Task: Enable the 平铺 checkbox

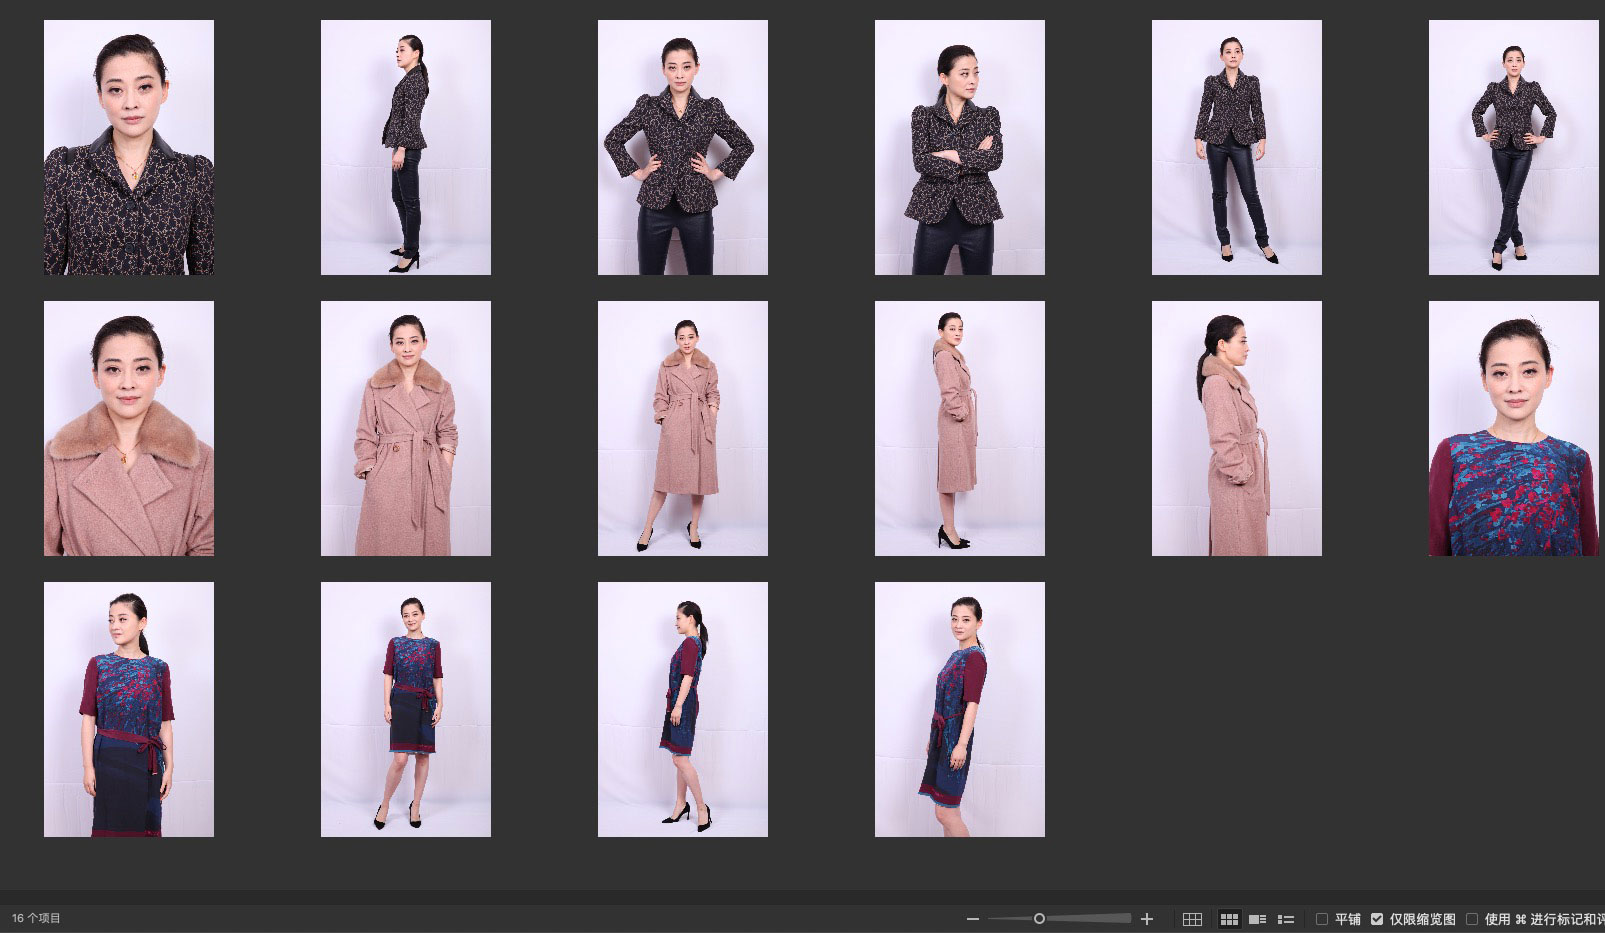Action: tap(1322, 919)
